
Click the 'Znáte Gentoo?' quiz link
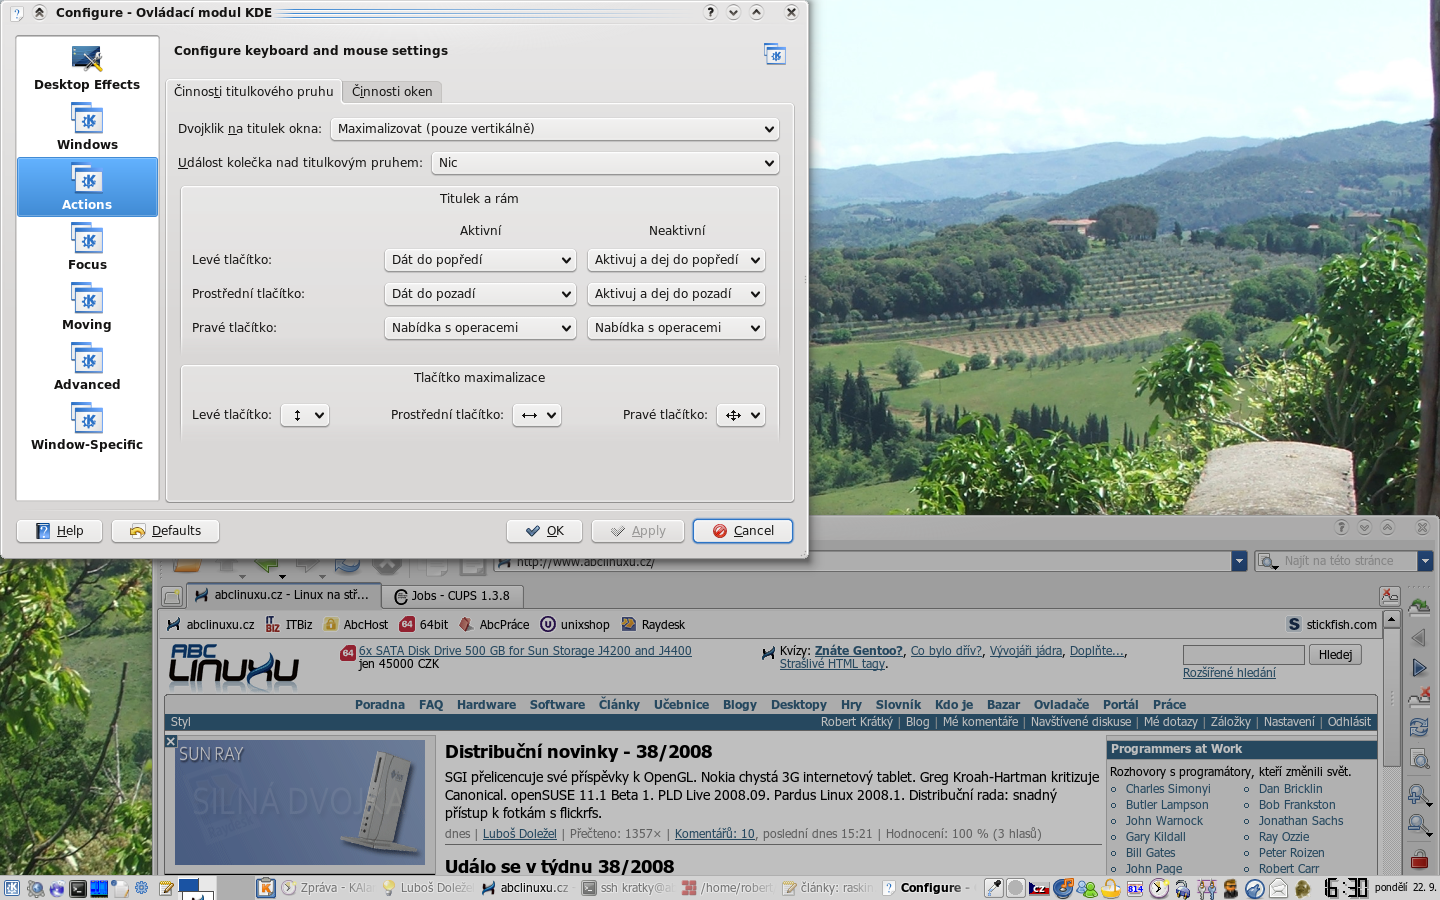(859, 651)
